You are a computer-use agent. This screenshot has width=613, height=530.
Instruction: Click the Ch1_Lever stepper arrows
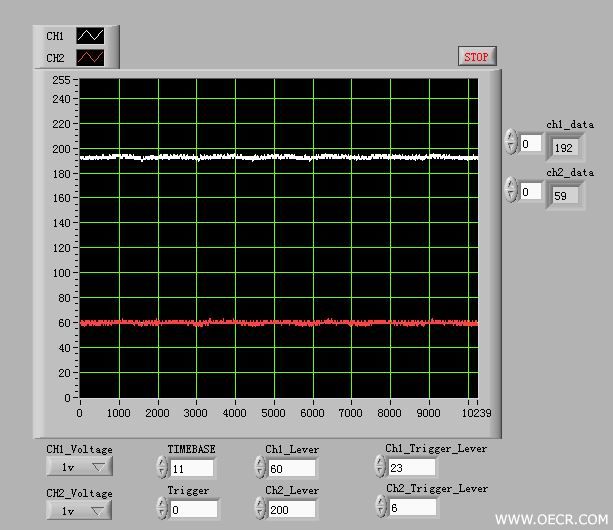coord(260,467)
